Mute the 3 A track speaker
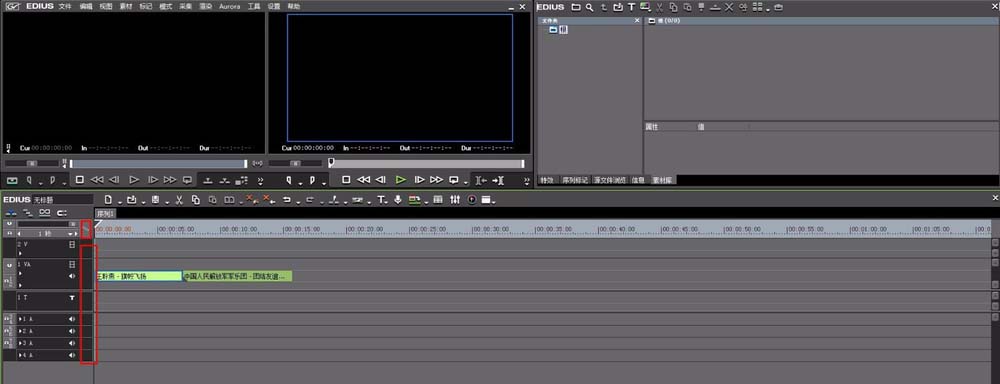 click(72, 343)
